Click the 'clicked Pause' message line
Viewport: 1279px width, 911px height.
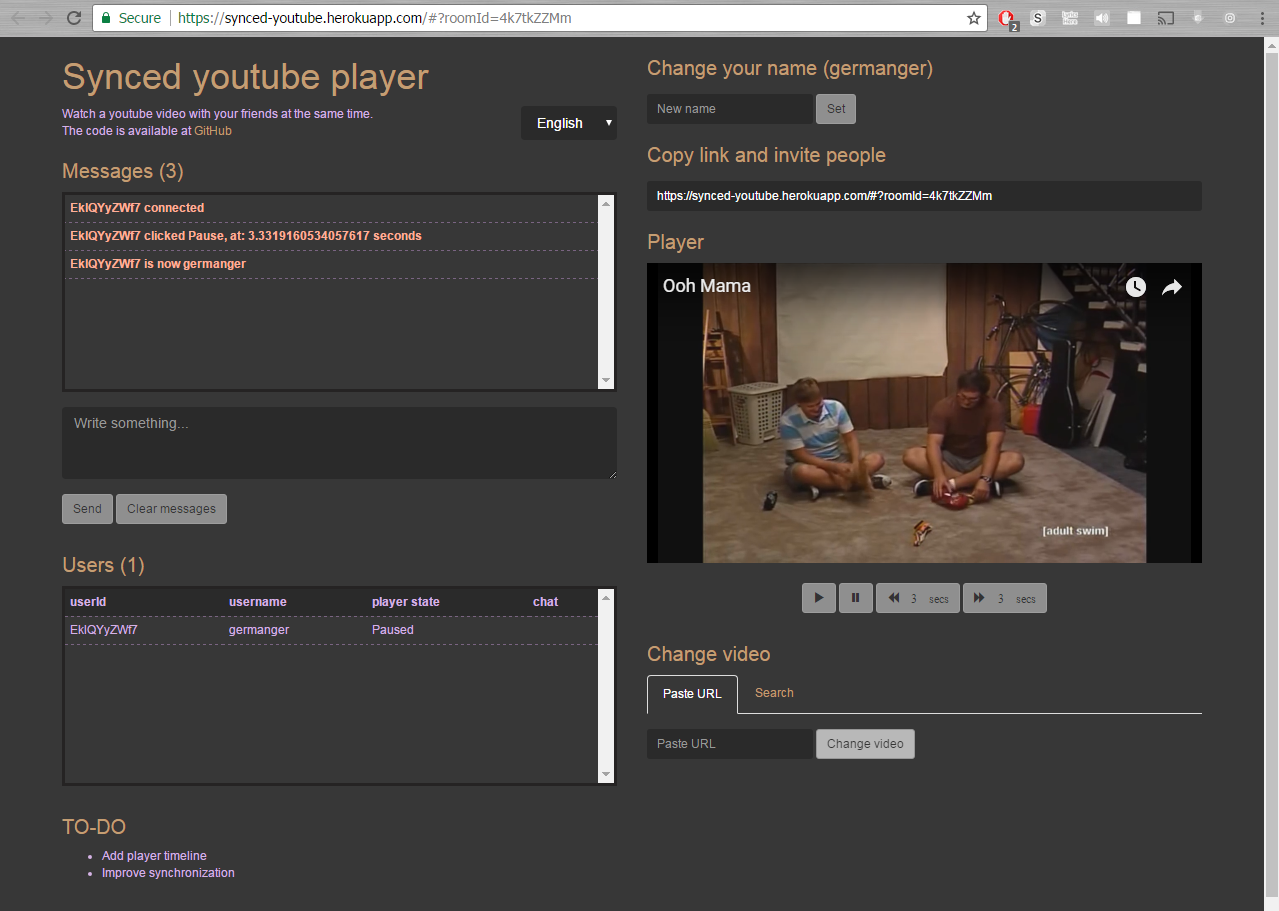(246, 236)
